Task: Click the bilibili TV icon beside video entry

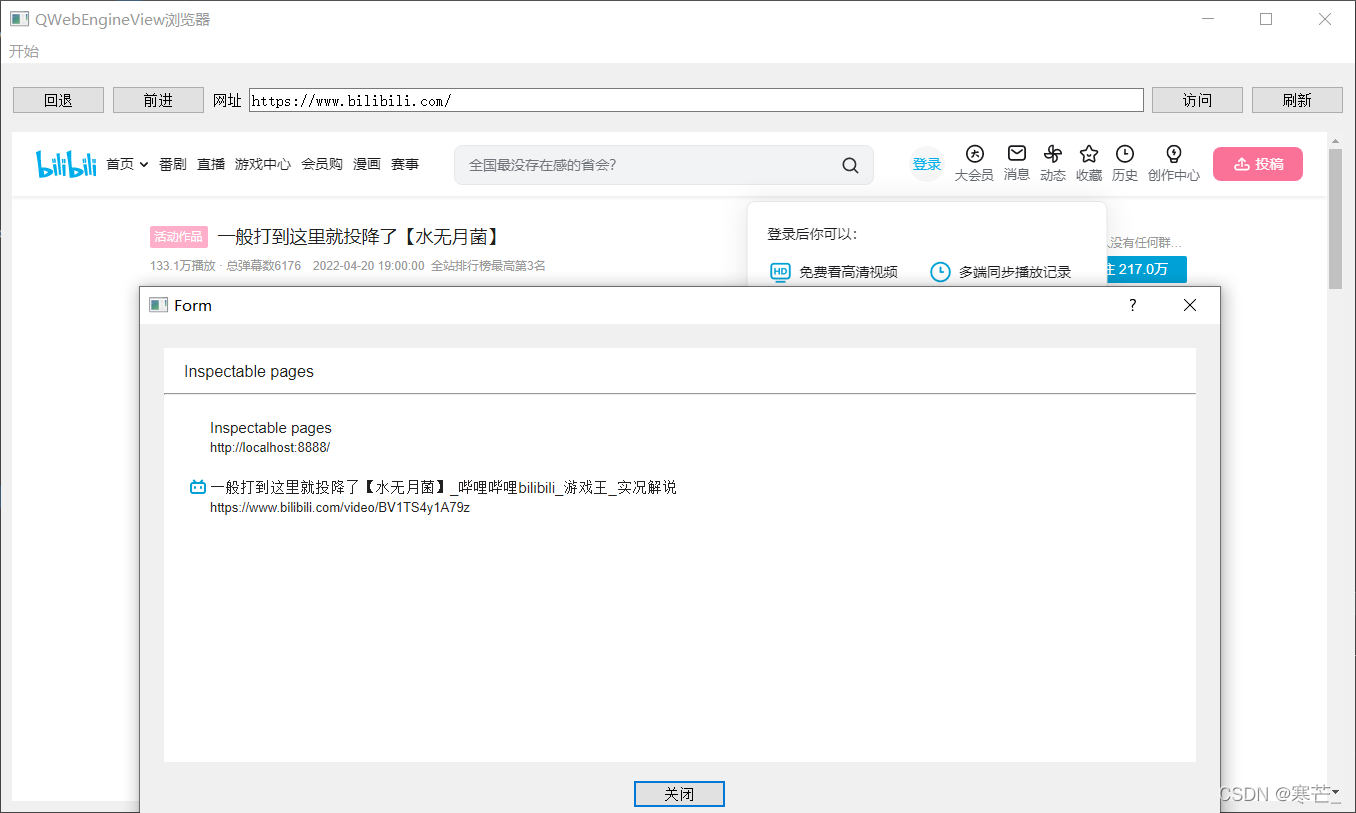Action: coord(198,487)
